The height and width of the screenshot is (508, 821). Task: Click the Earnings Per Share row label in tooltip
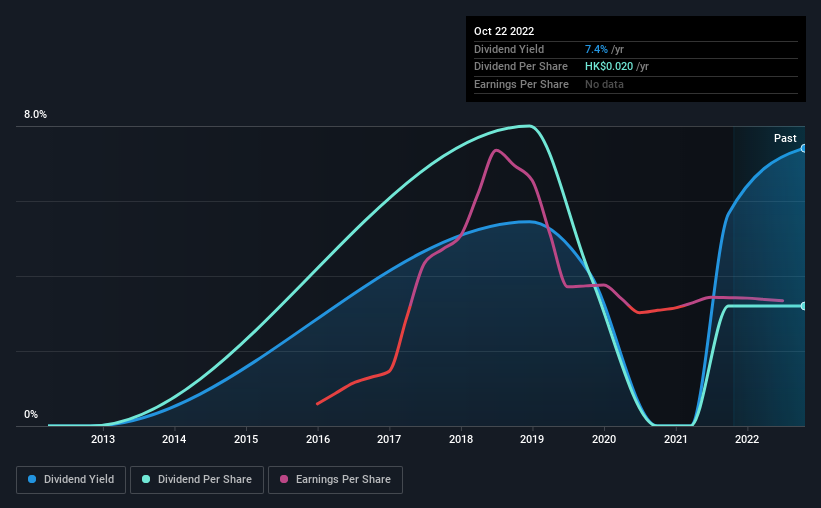click(521, 84)
